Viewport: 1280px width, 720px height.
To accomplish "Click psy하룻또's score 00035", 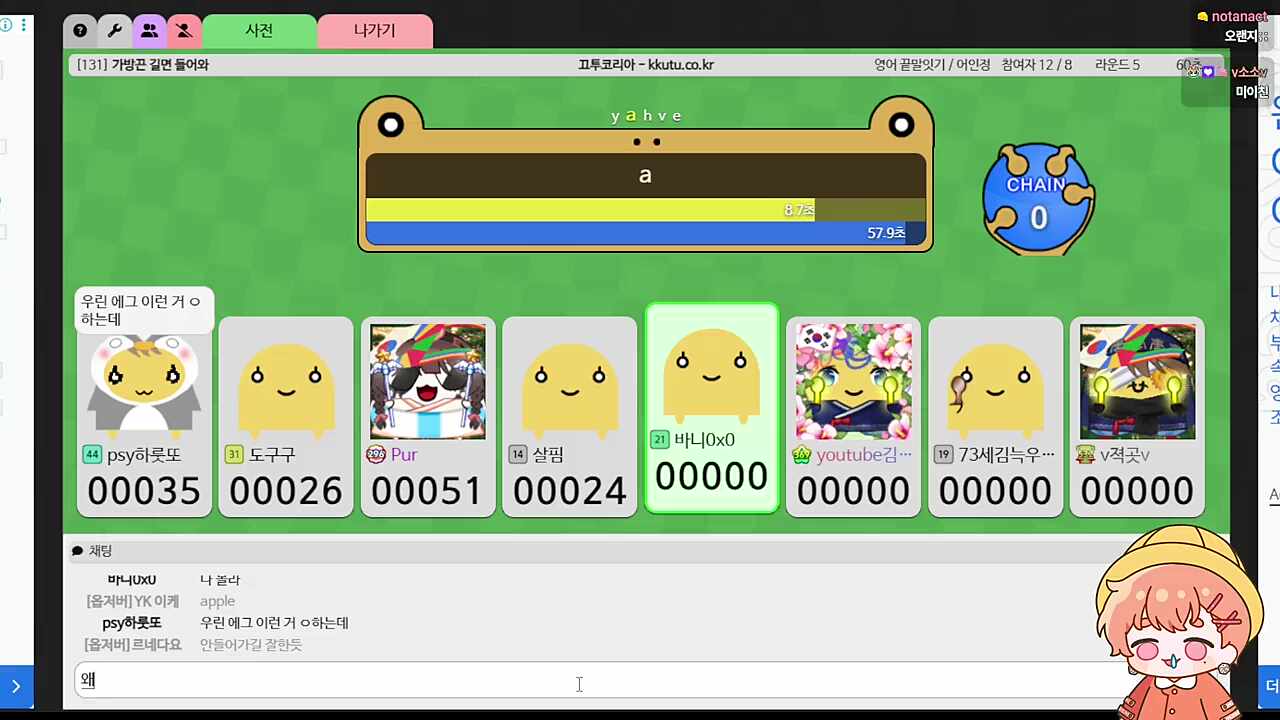I will point(144,491).
